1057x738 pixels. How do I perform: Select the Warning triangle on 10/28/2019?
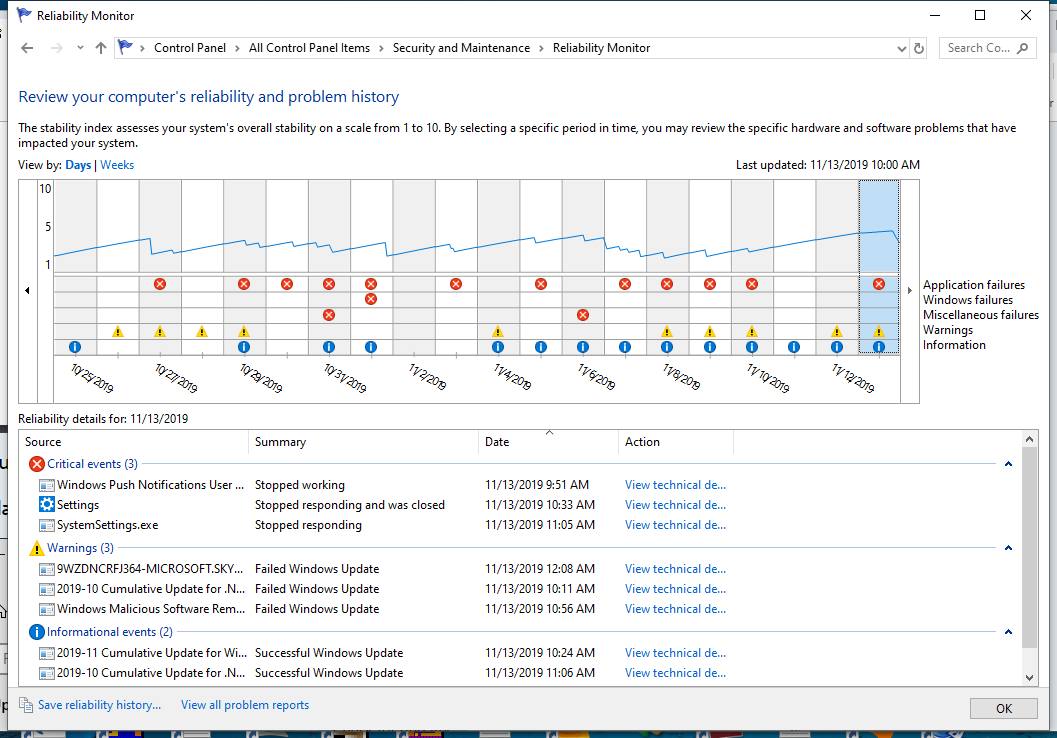coord(202,331)
